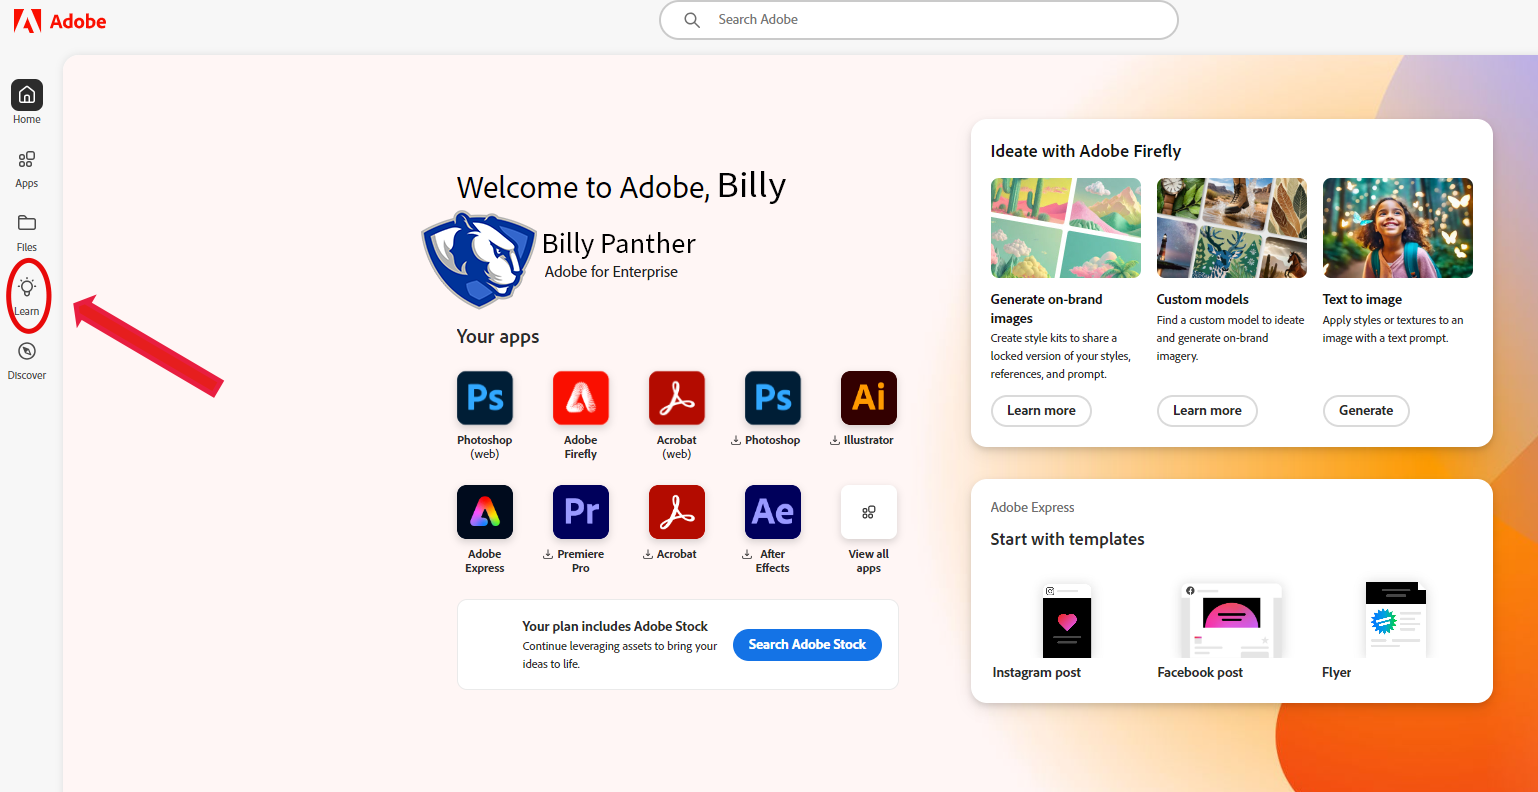The width and height of the screenshot is (1538, 792).
Task: Open the View all apps tile
Action: click(869, 512)
